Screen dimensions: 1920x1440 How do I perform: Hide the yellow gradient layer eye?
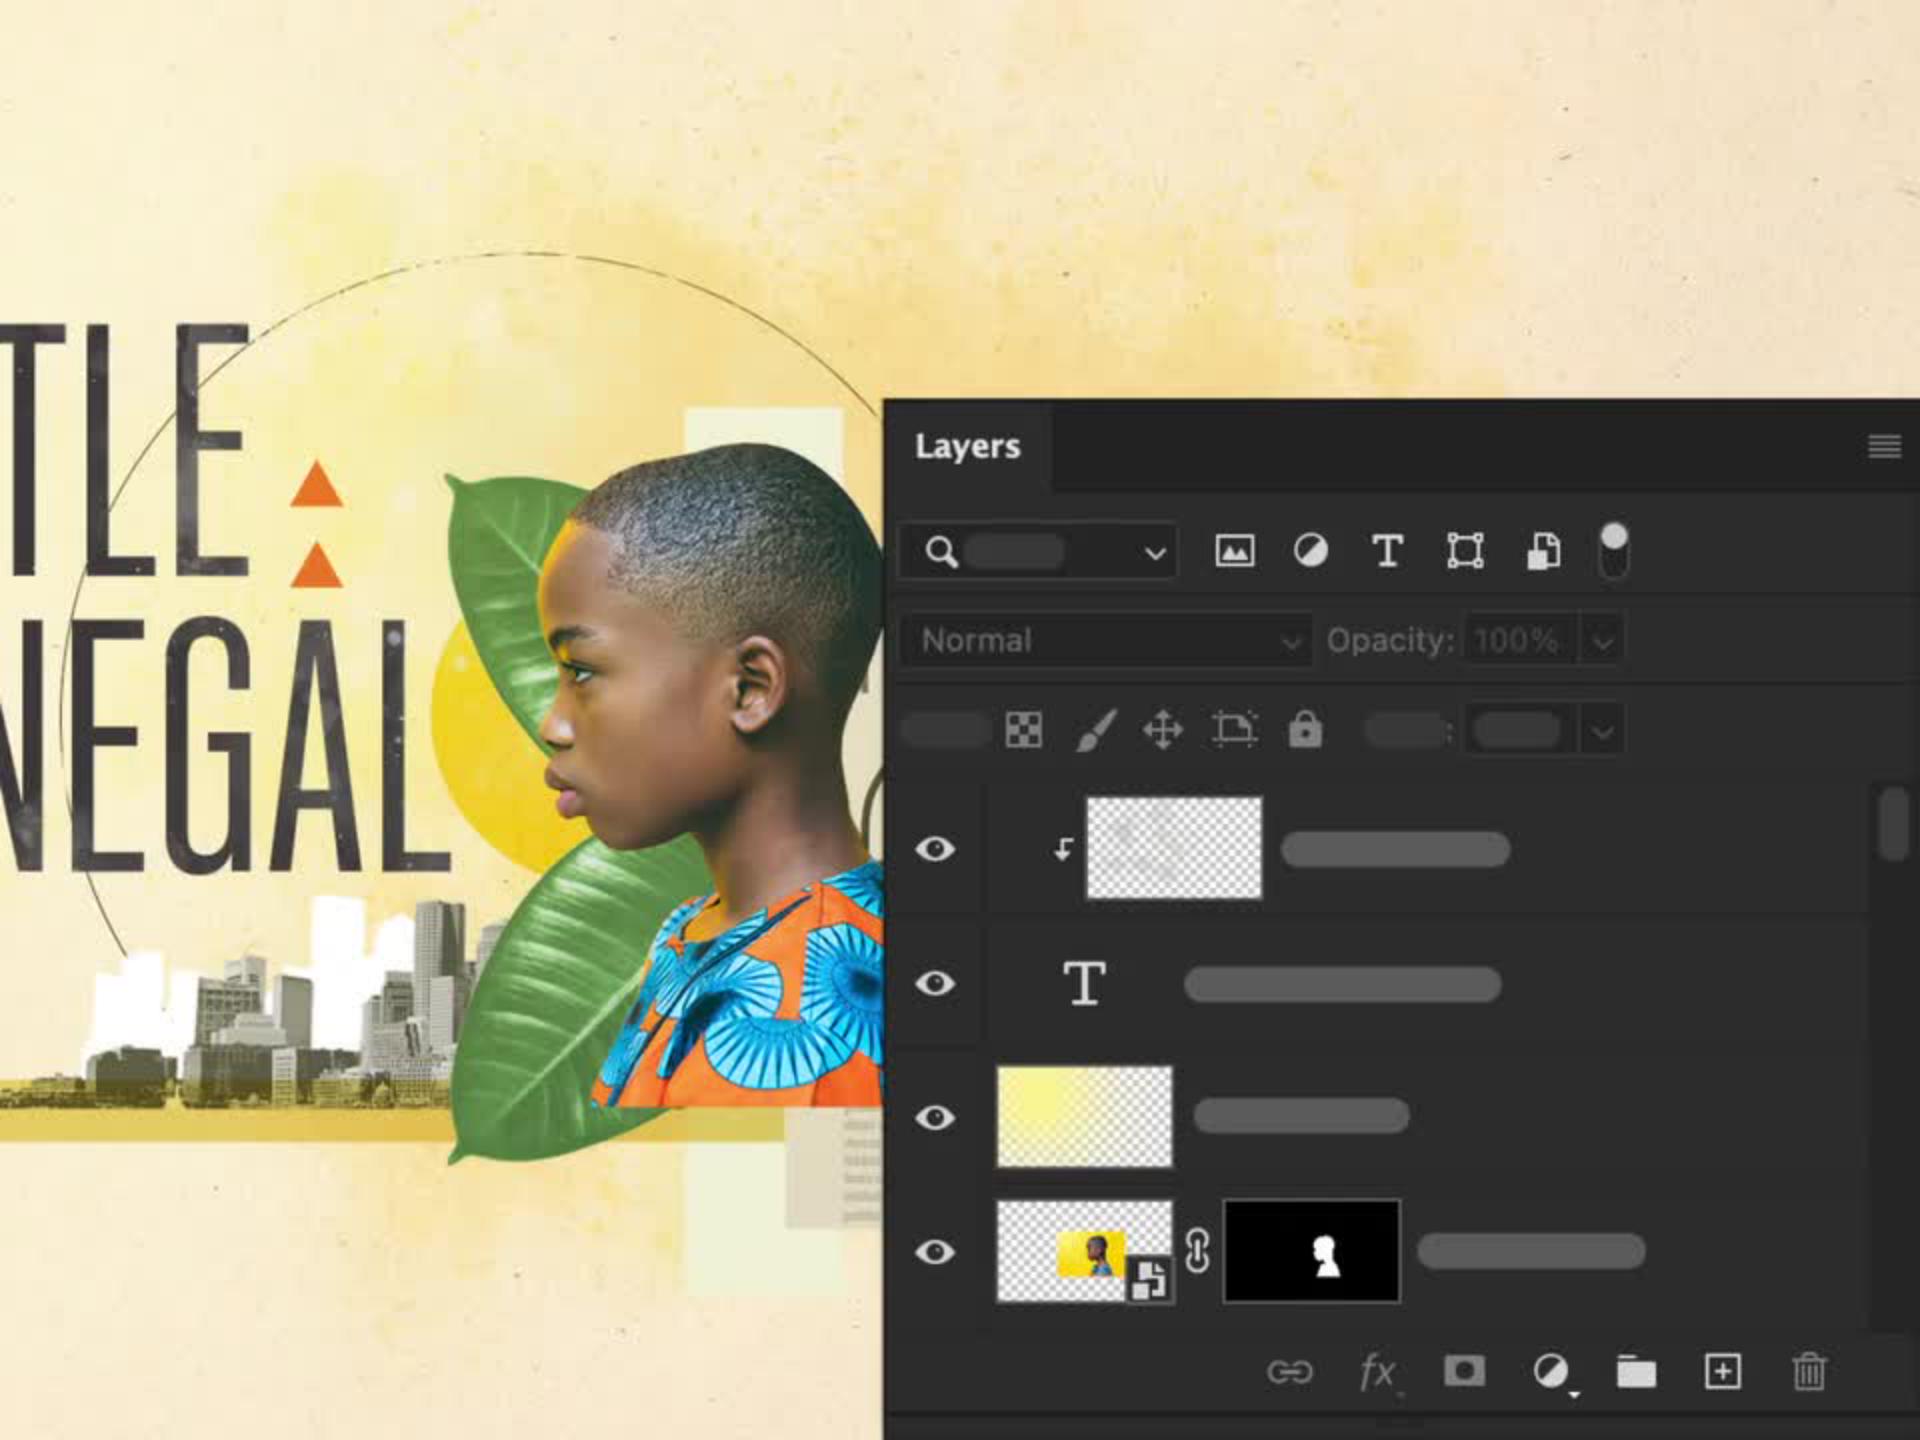click(x=935, y=1117)
